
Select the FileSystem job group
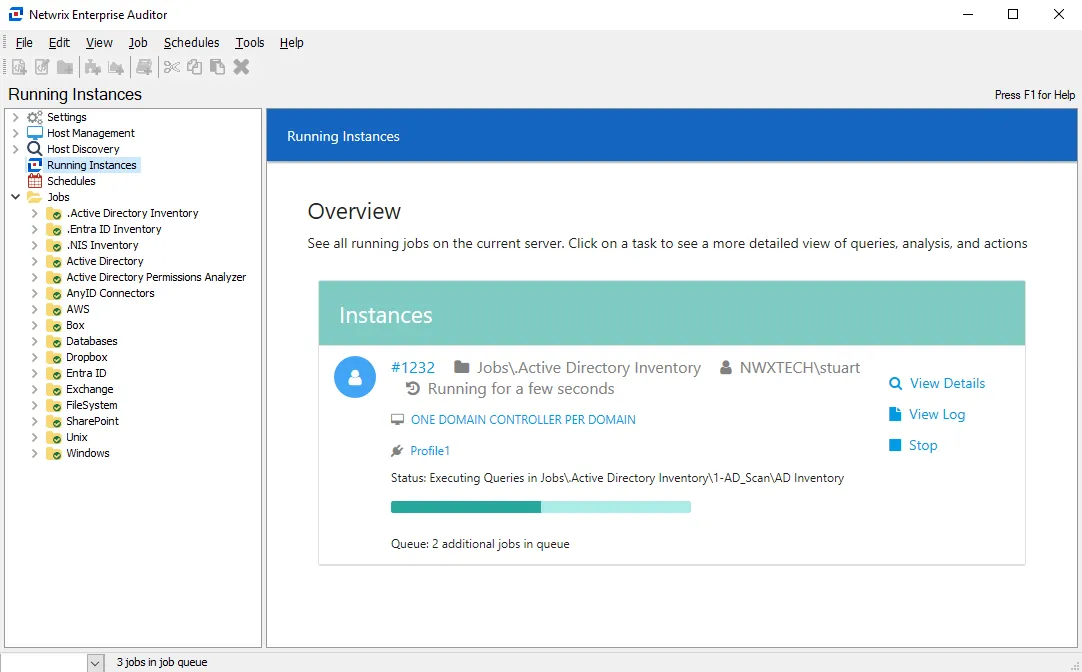(x=92, y=406)
